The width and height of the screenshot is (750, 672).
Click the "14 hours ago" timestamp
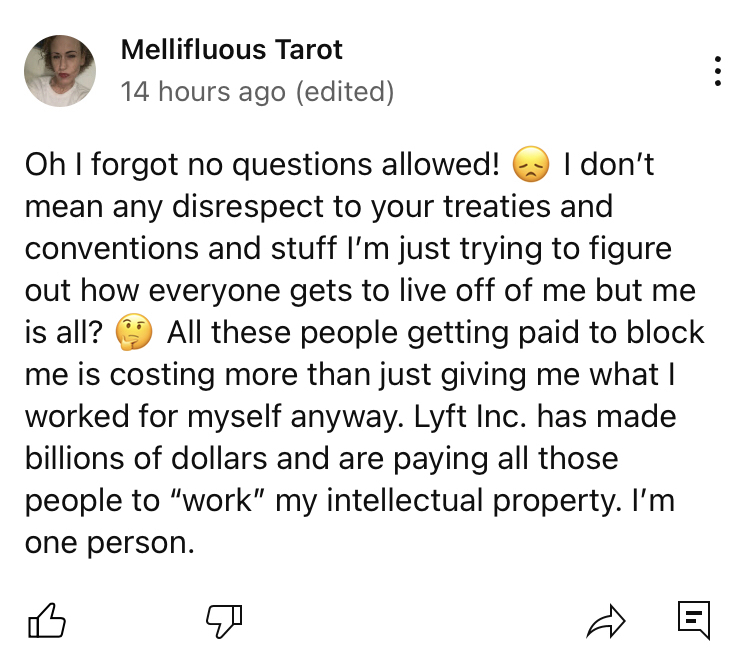(x=202, y=92)
